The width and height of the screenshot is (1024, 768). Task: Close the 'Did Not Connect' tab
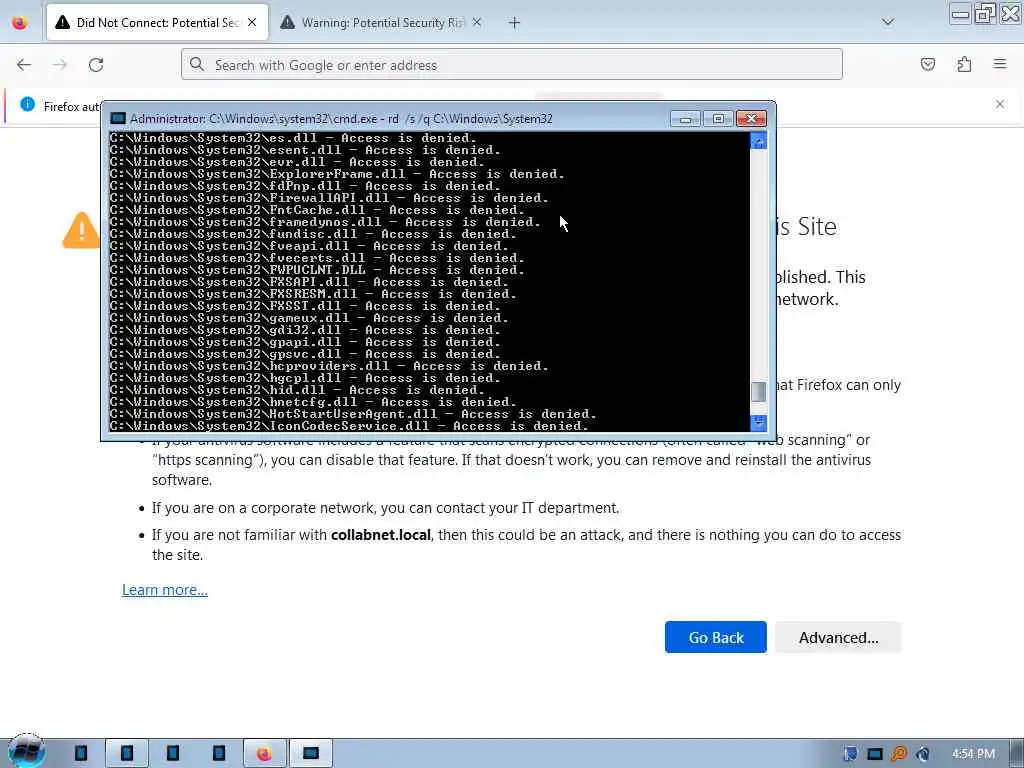[x=252, y=22]
